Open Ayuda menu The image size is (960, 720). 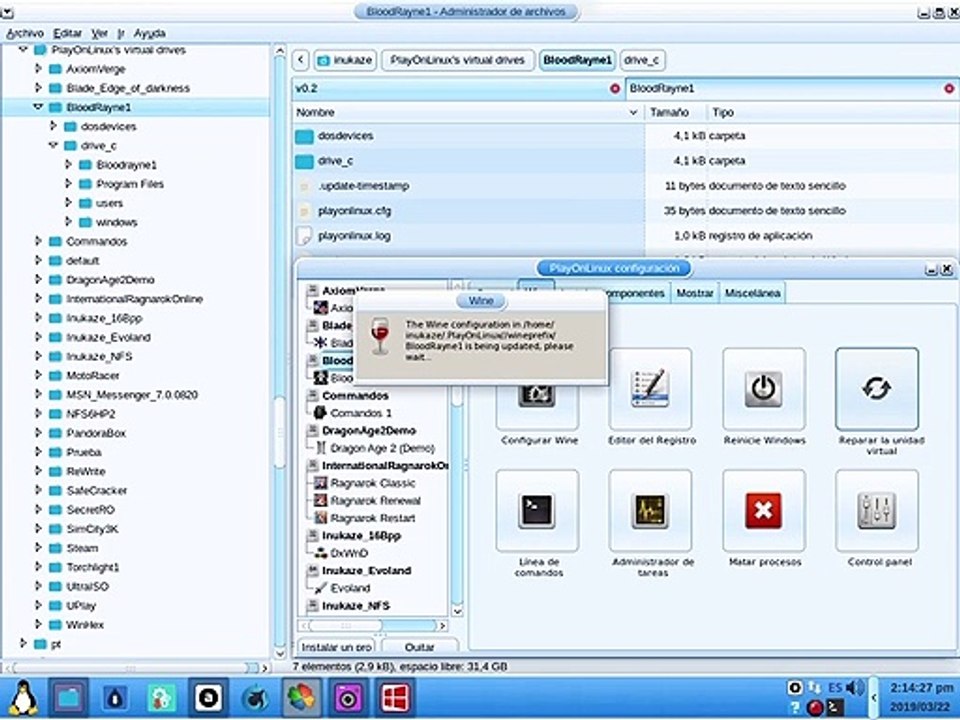tap(149, 33)
